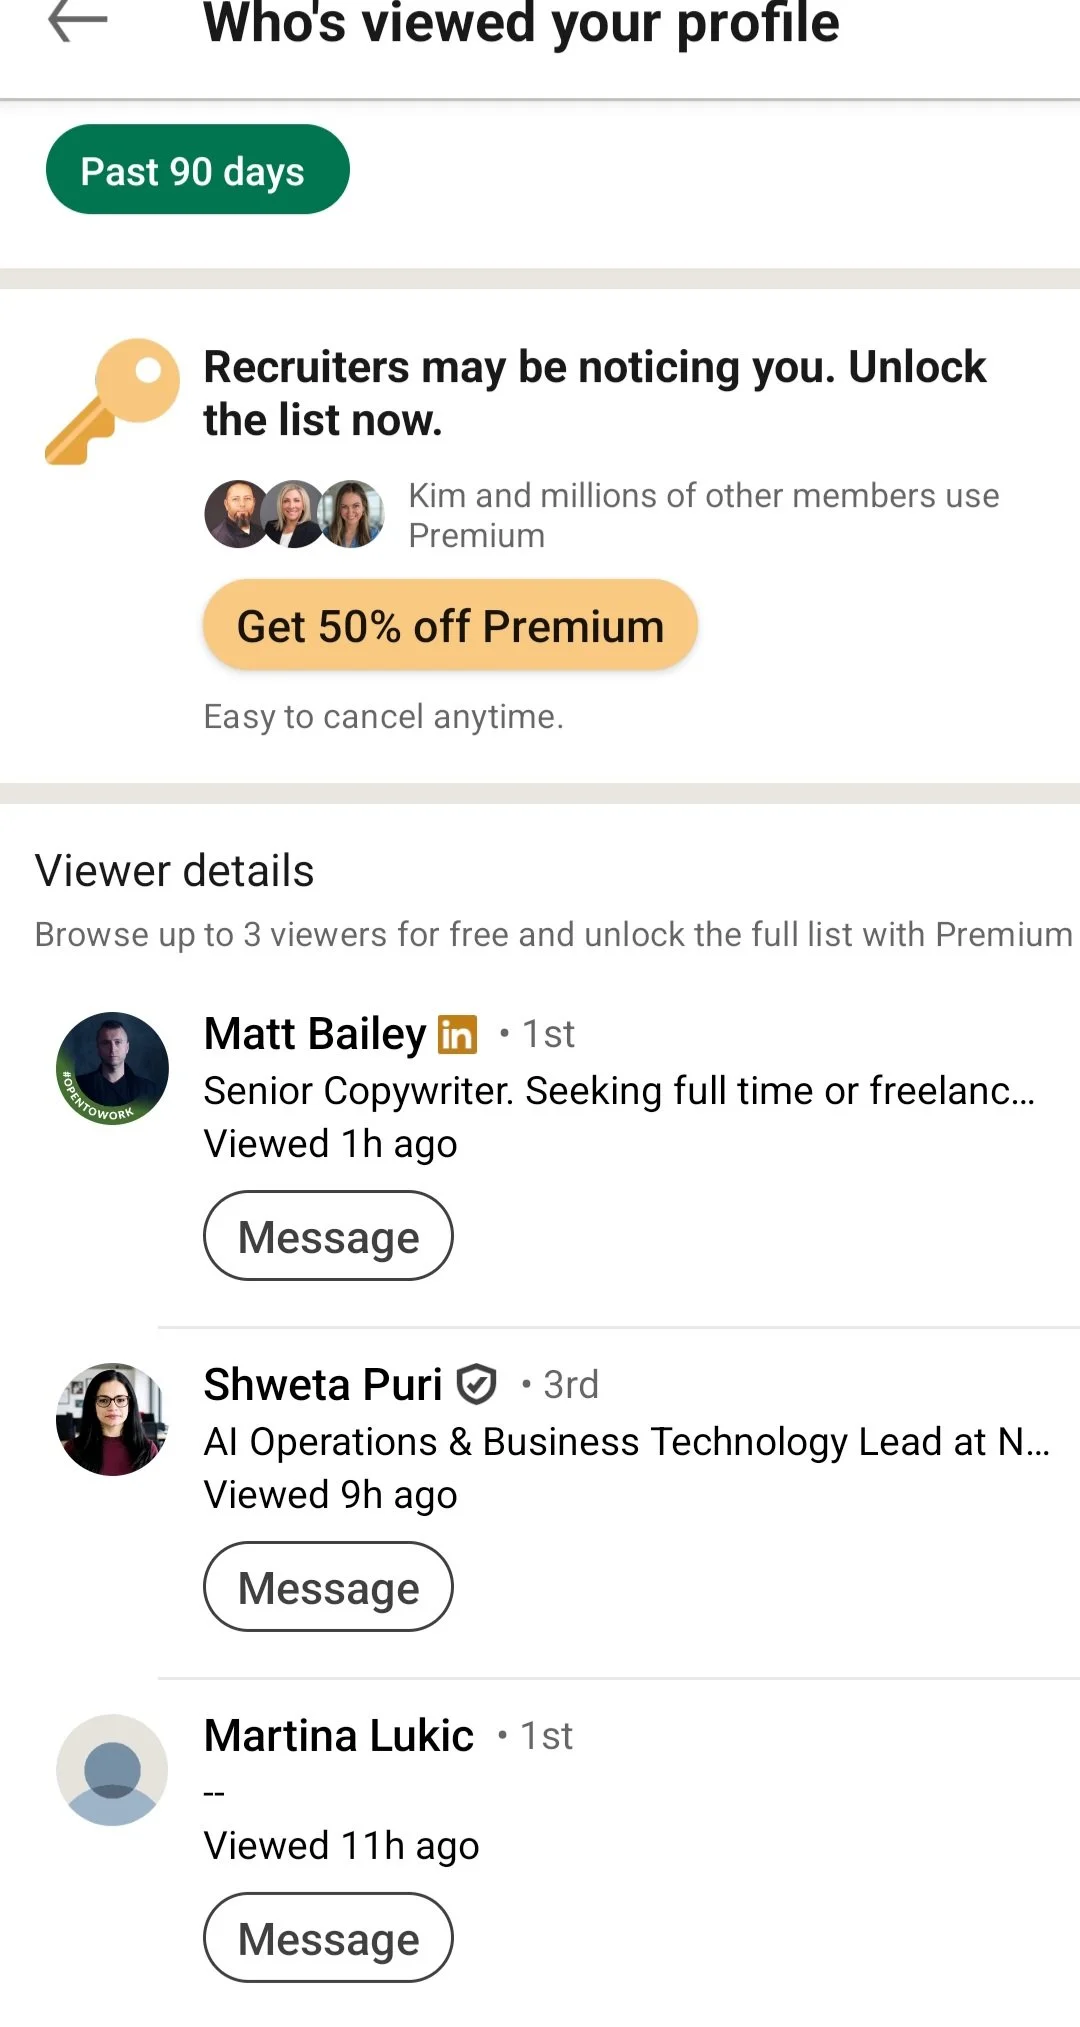This screenshot has width=1080, height=2027.
Task: Tap Senior Copywriter headline text
Action: pyautogui.click(x=619, y=1090)
